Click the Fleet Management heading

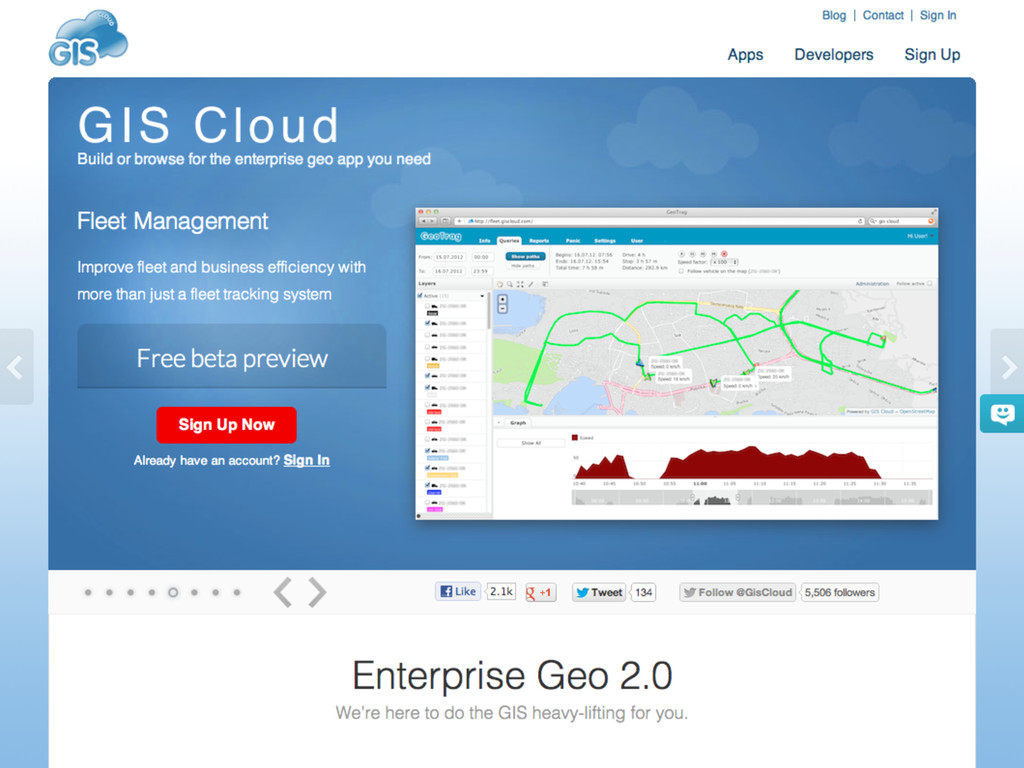tap(172, 221)
